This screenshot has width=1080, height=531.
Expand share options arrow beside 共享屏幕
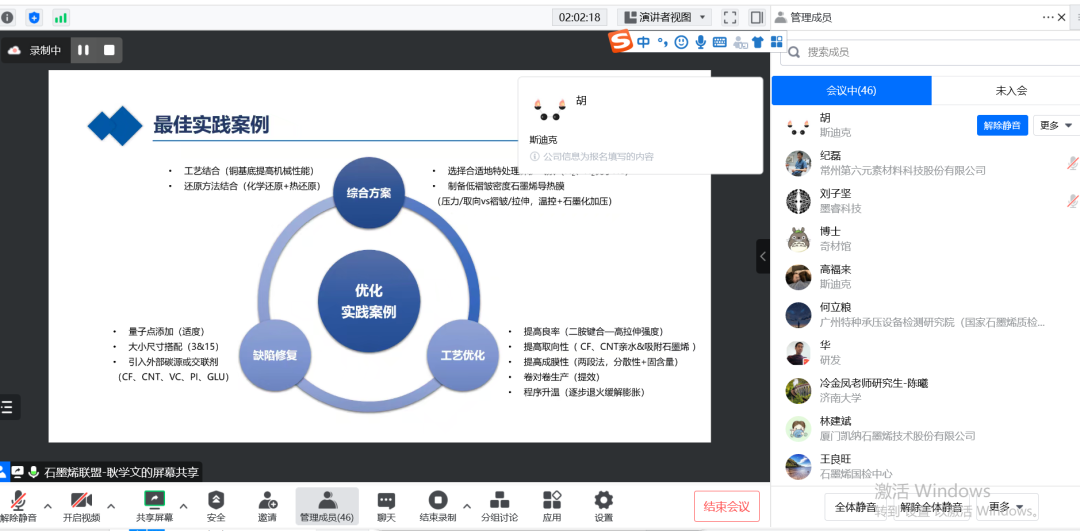[183, 506]
